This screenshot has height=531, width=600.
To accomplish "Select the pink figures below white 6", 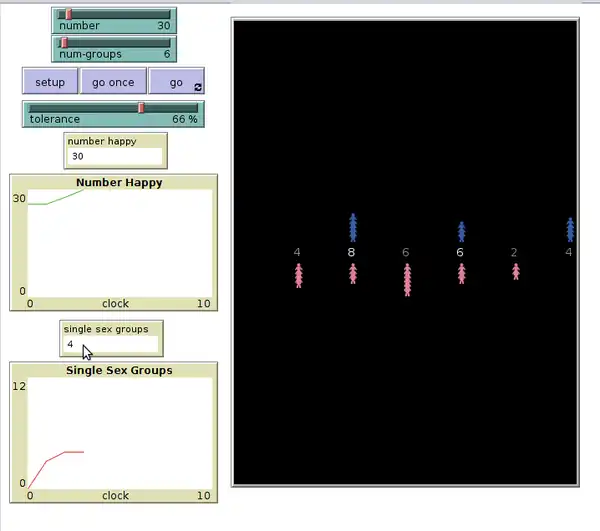I will tap(461, 273).
